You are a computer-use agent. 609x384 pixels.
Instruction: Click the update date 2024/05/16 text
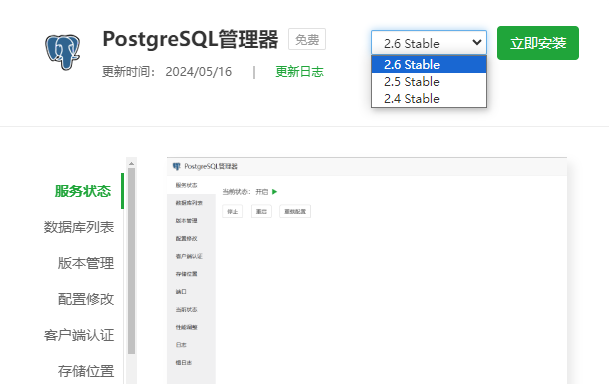(199, 72)
